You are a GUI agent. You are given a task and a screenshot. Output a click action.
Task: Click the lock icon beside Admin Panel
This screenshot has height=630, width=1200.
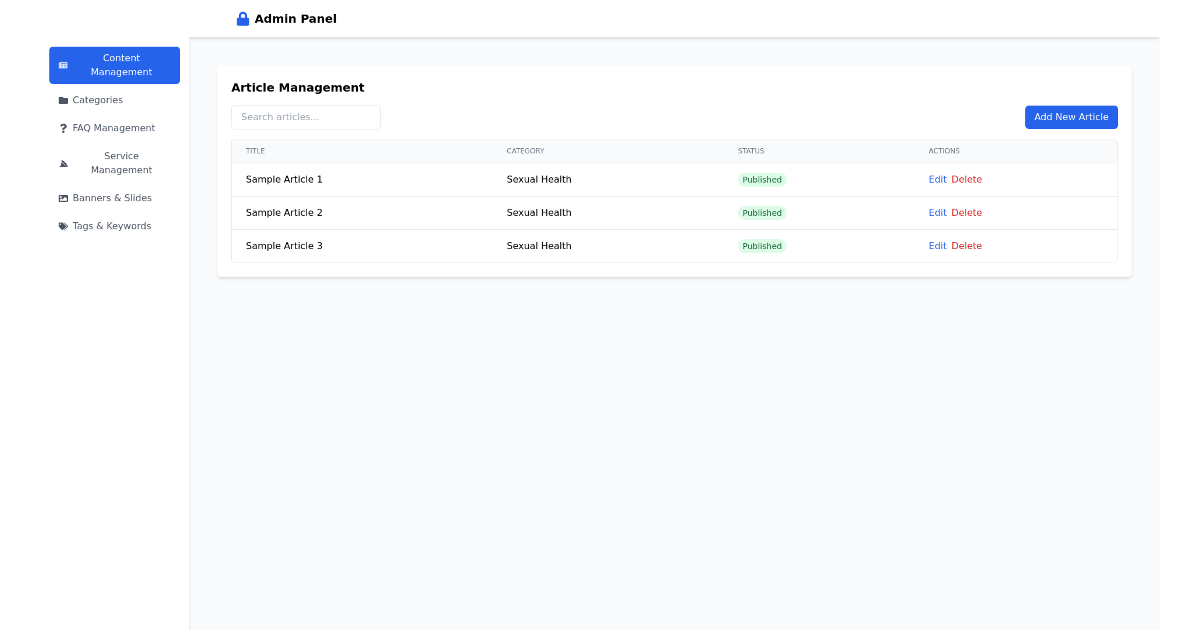coord(242,18)
